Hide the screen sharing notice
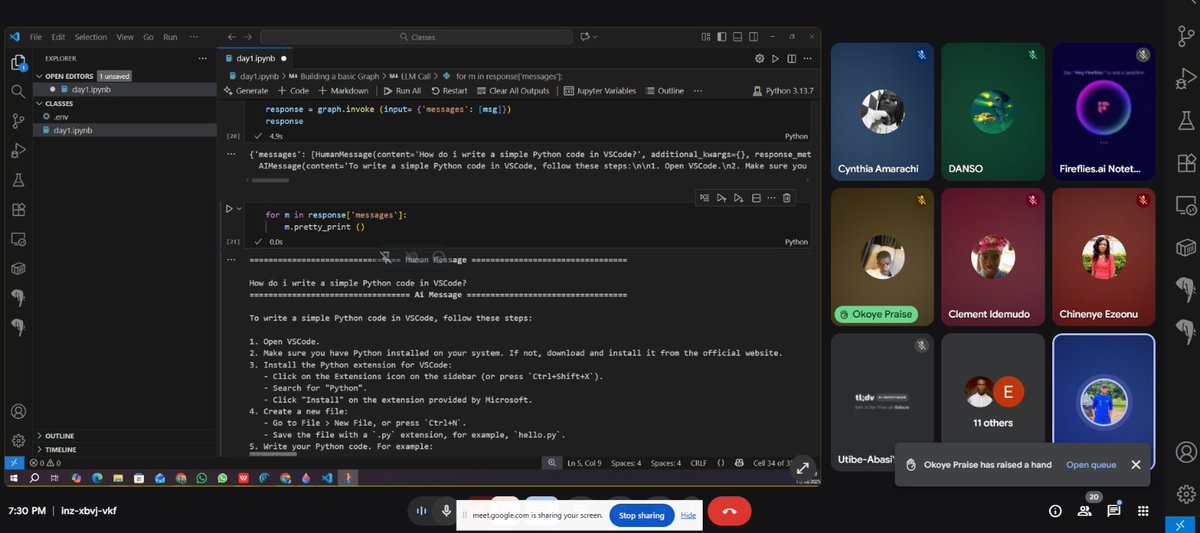Viewport: 1200px width, 533px height. point(688,515)
